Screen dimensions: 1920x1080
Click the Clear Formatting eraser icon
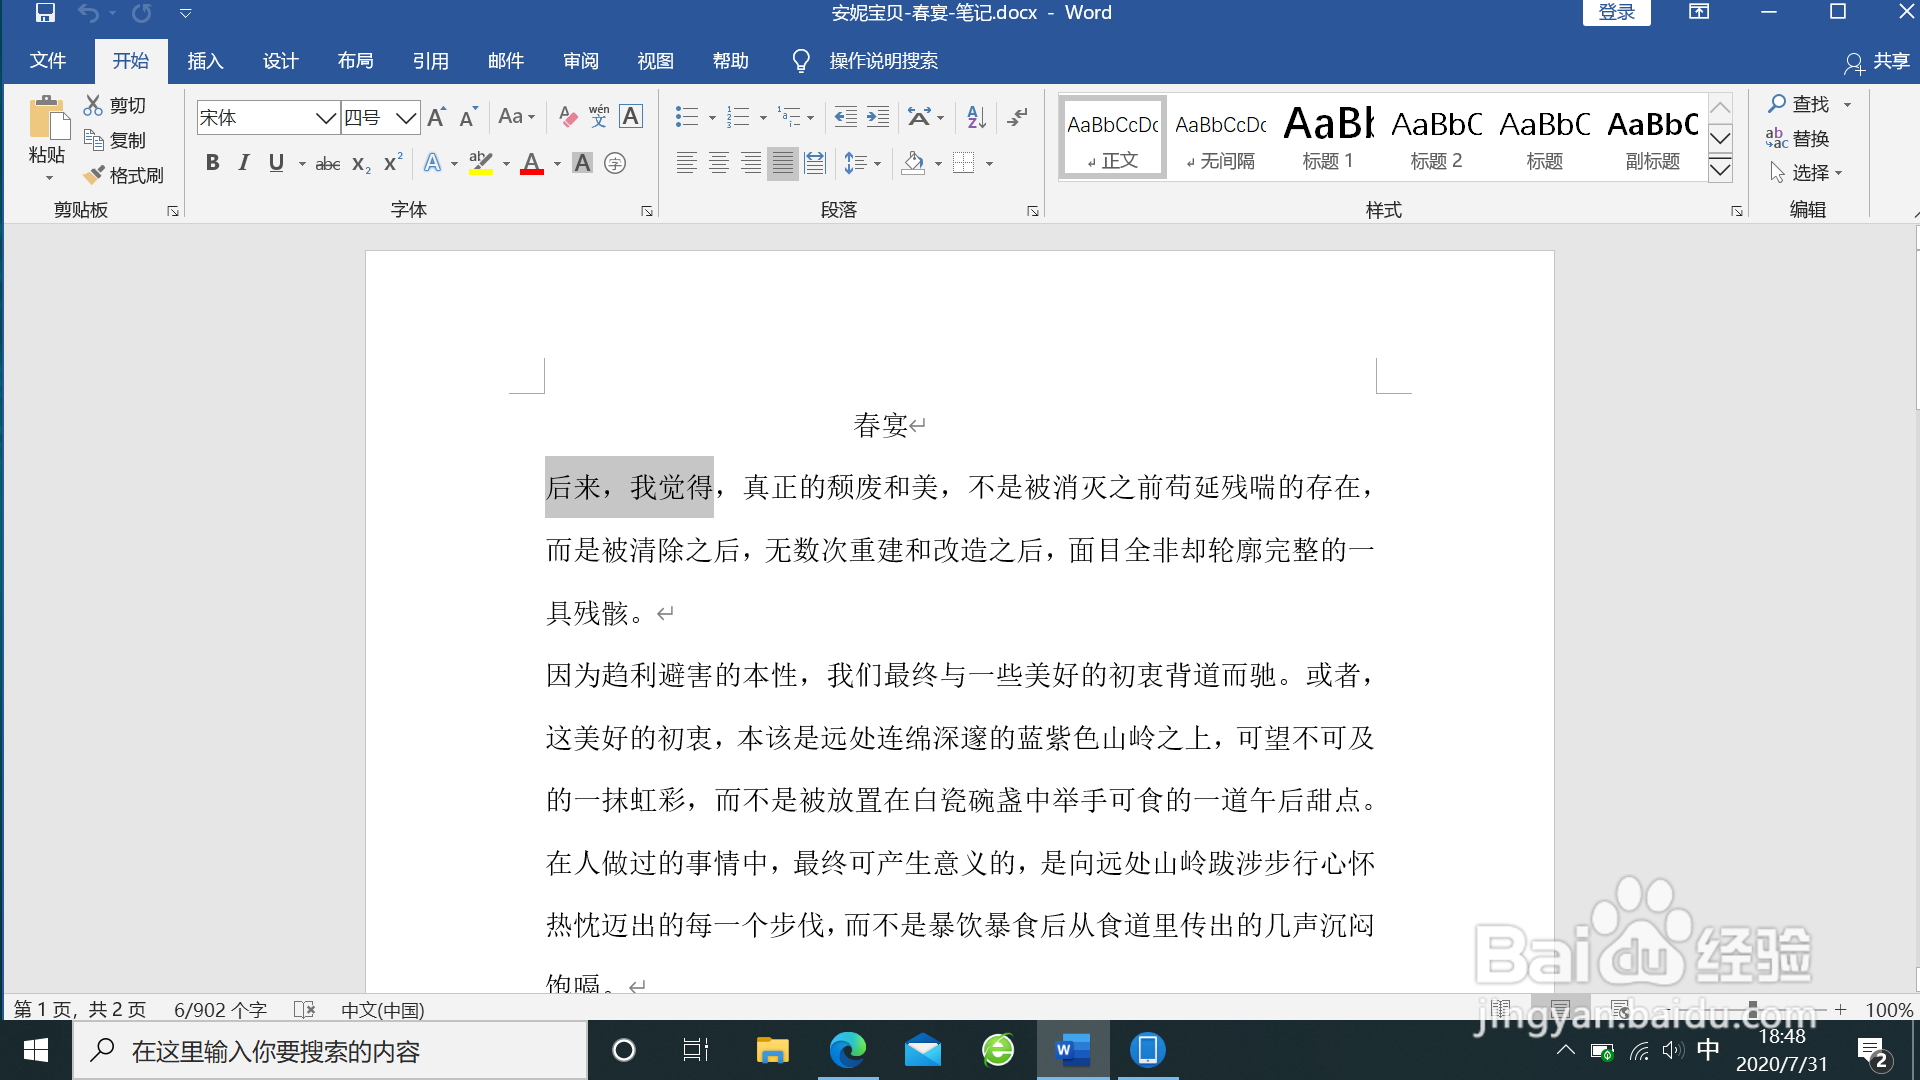click(568, 117)
